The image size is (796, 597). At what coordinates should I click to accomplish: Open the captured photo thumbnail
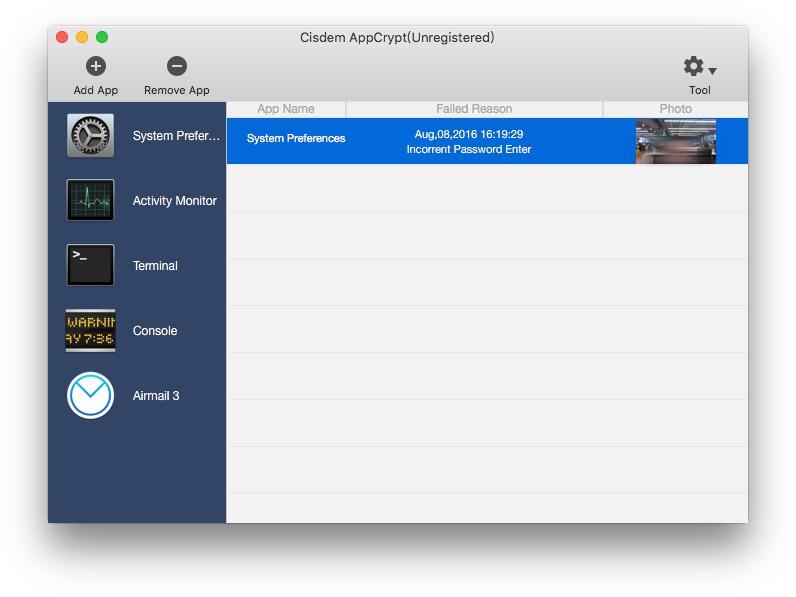point(676,142)
